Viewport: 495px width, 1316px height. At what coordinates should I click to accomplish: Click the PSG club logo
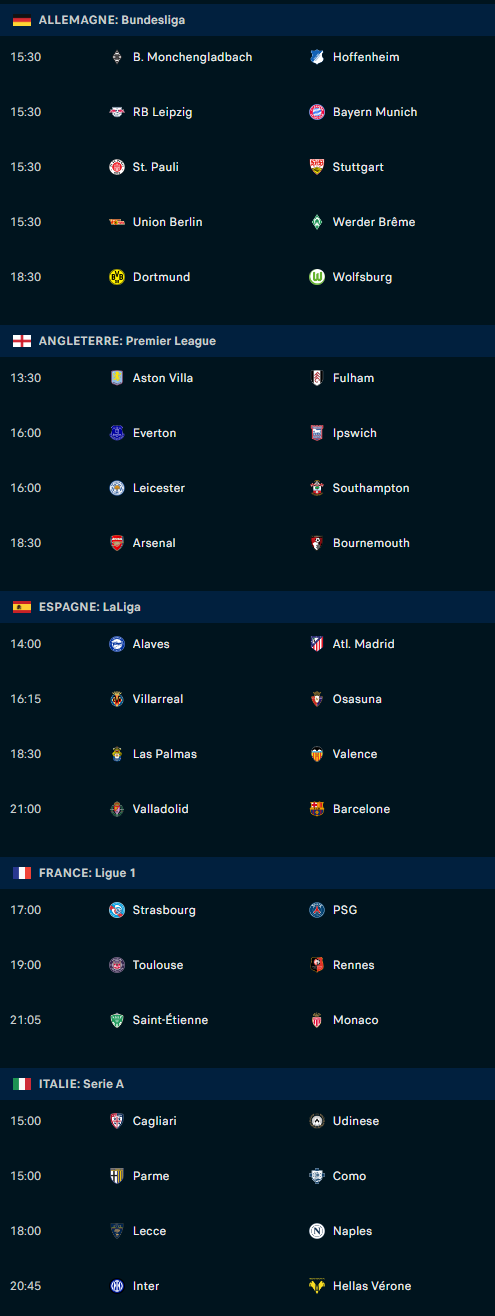317,910
